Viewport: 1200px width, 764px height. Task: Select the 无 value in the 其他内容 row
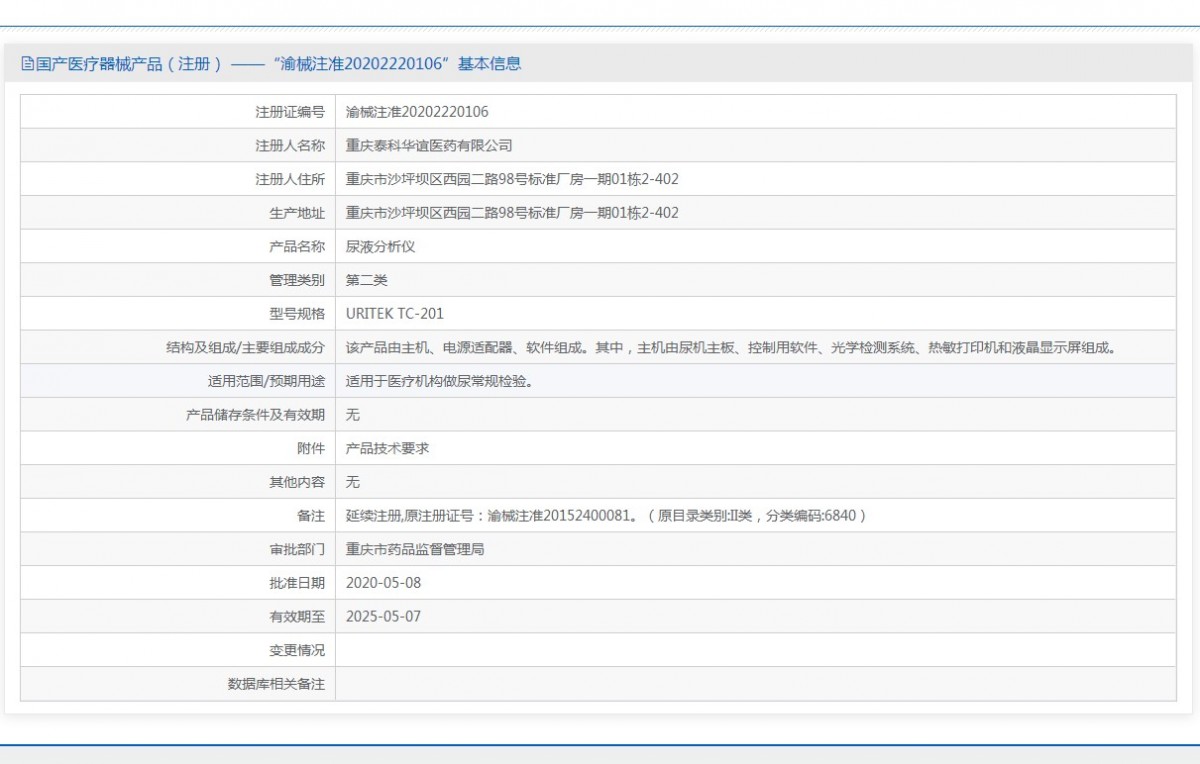coord(352,481)
